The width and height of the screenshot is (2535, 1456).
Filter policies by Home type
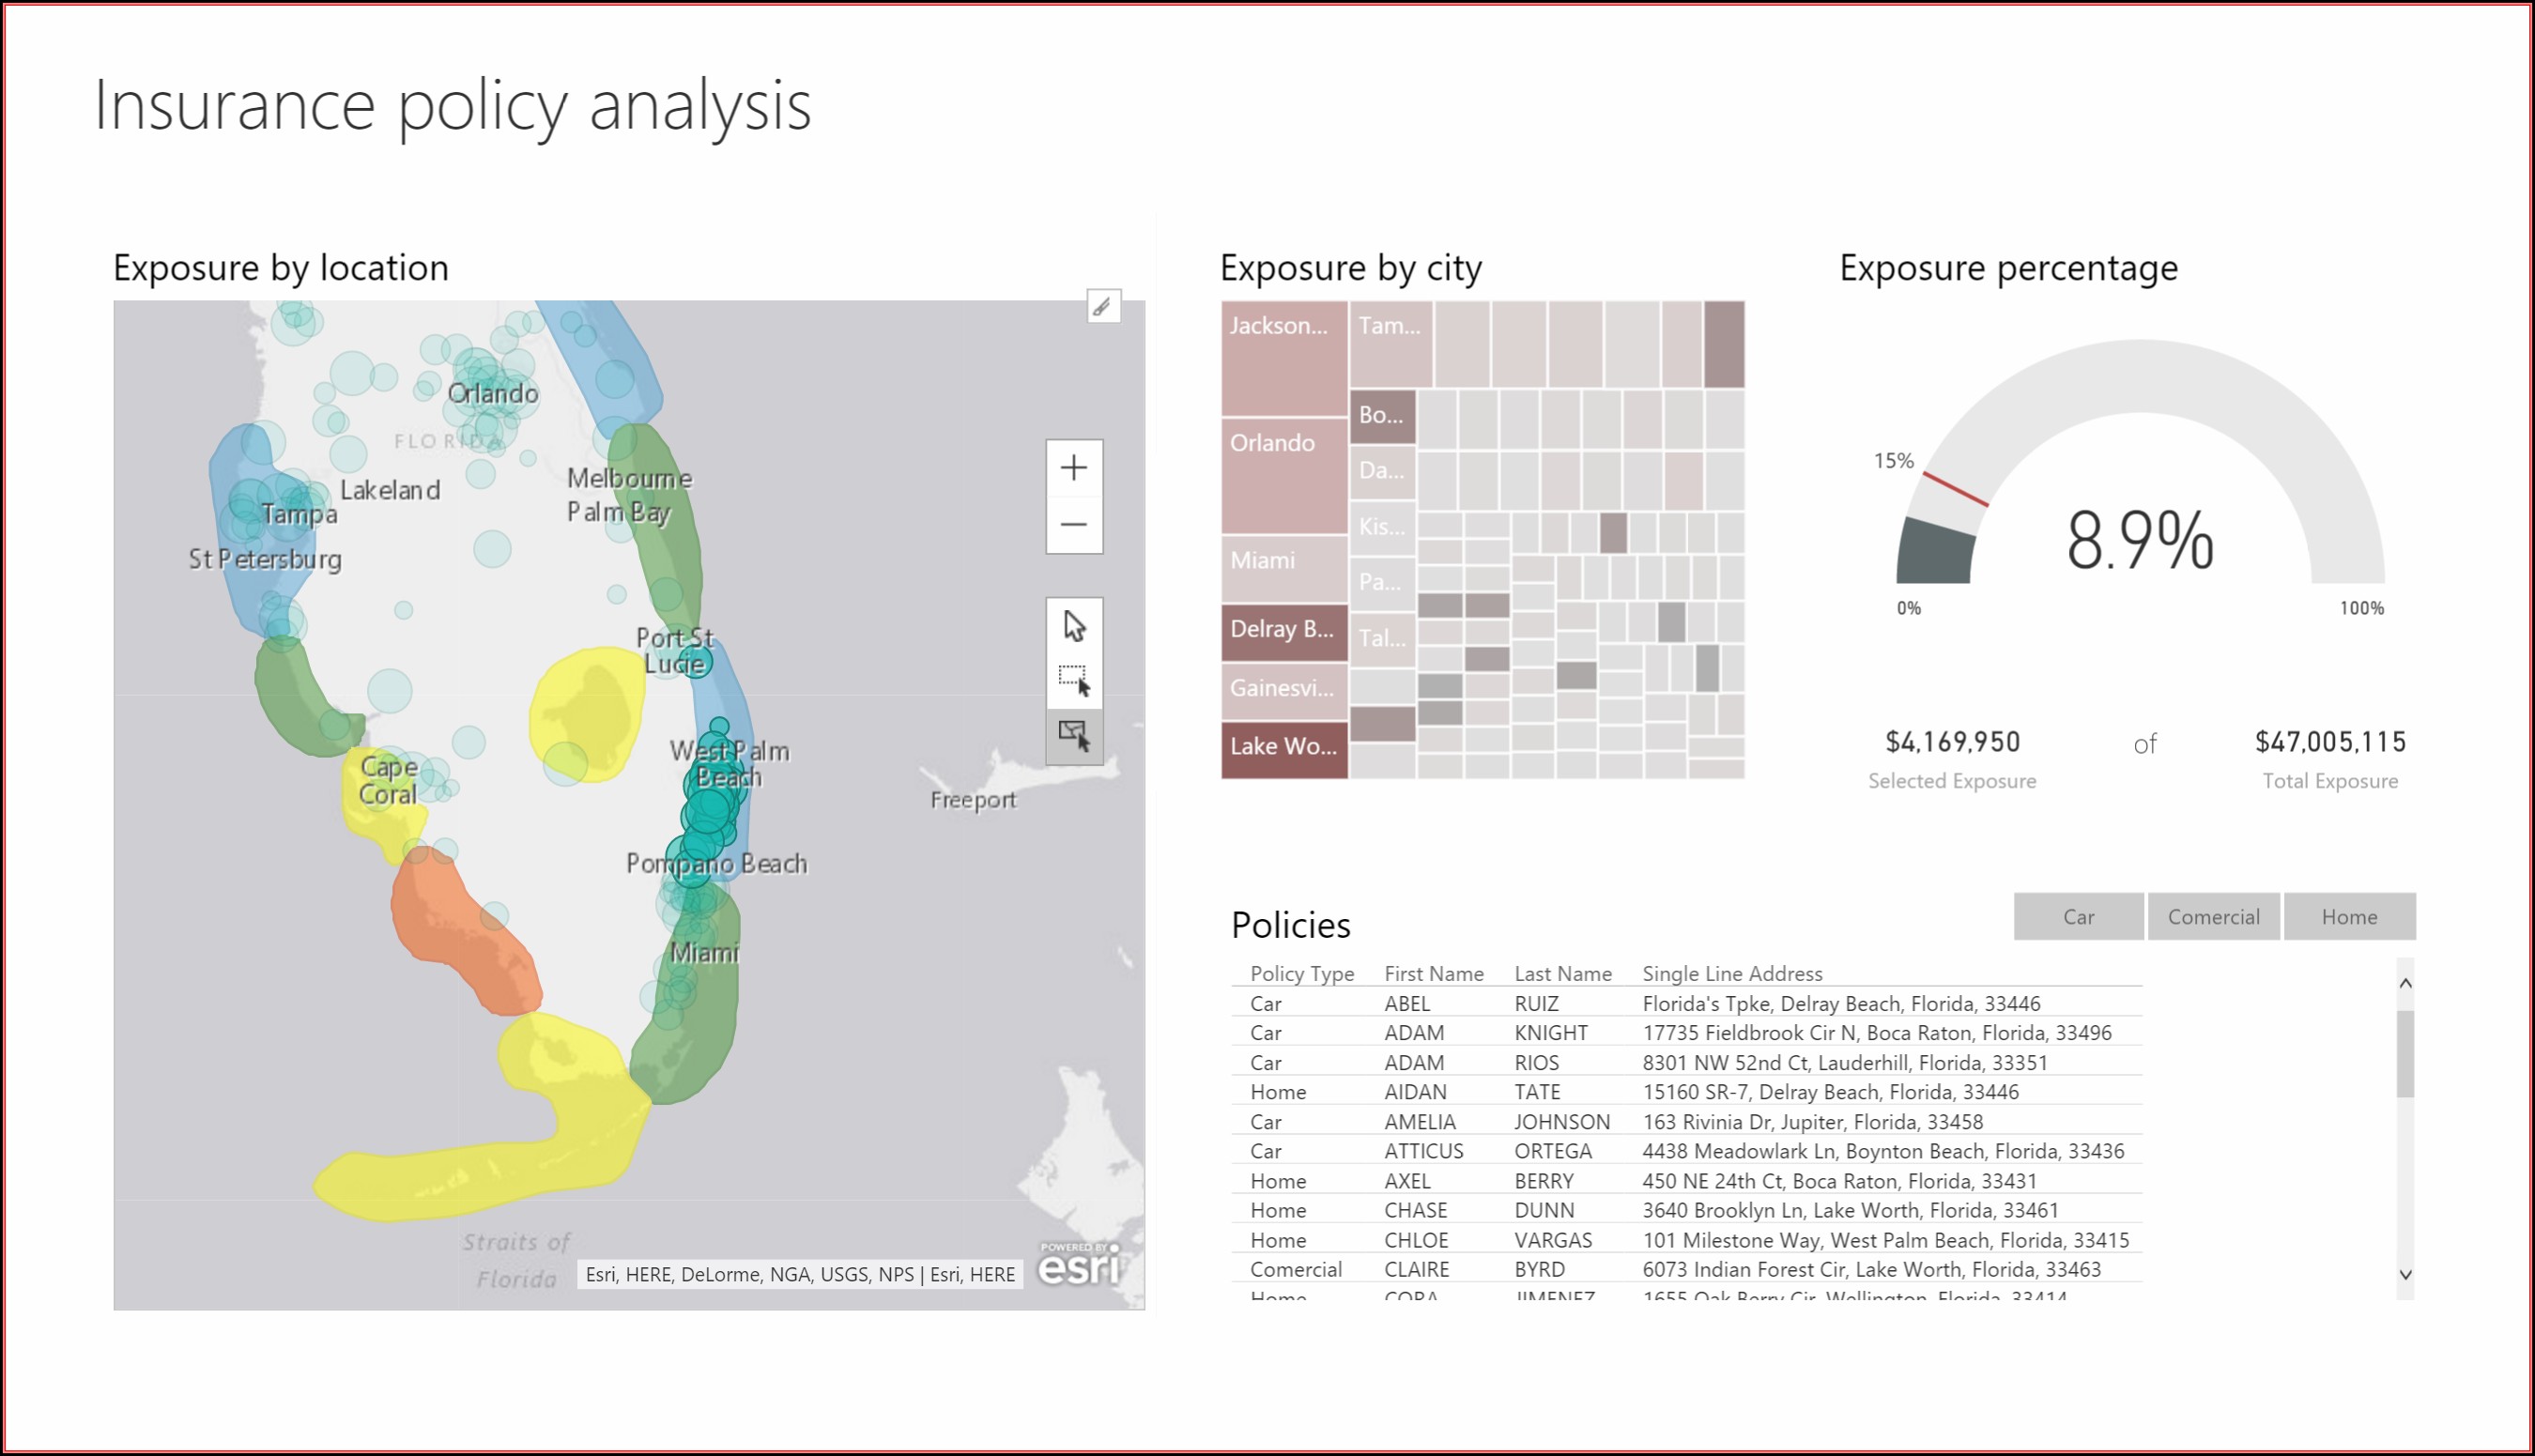(2349, 917)
